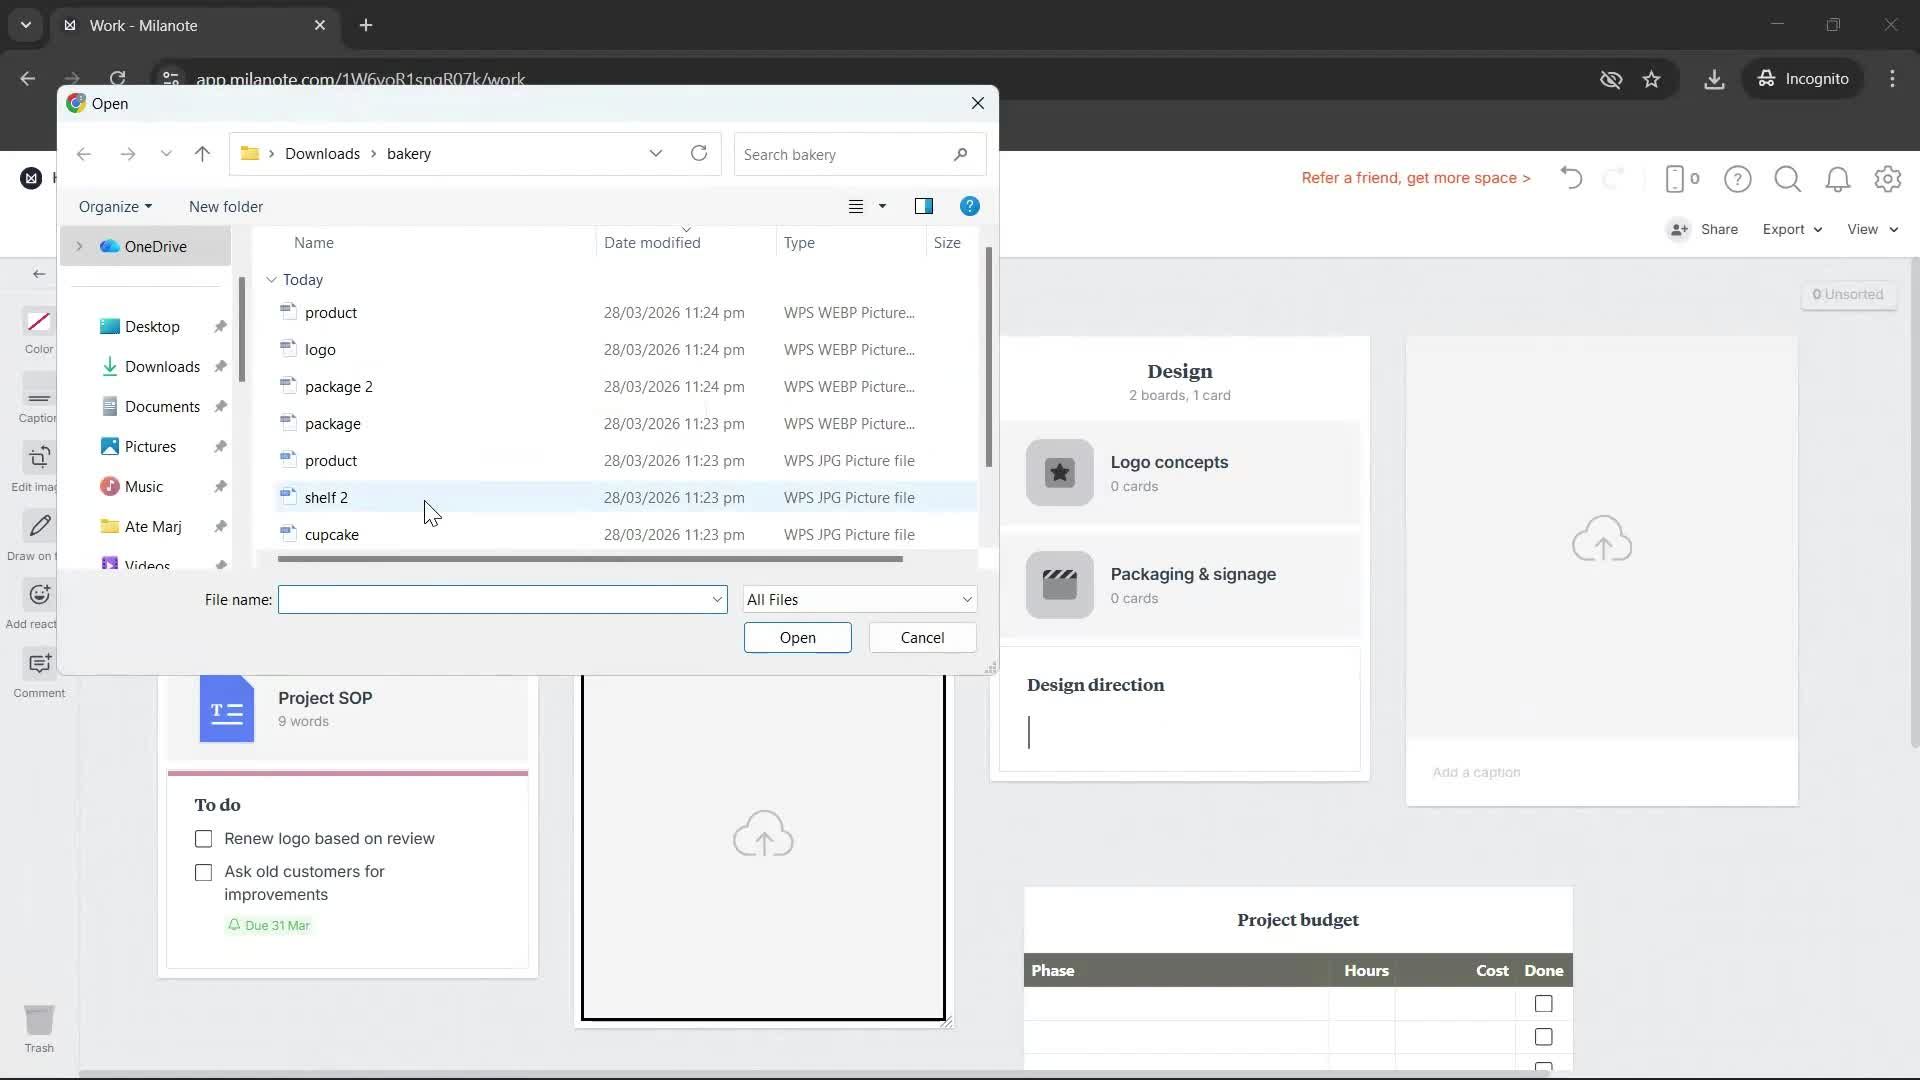
Task: Click the Open button in the dialog
Action: (797, 637)
